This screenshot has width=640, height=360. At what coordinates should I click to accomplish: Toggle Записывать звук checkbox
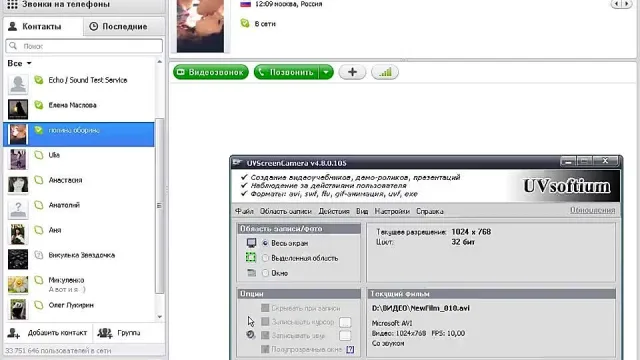(265, 336)
